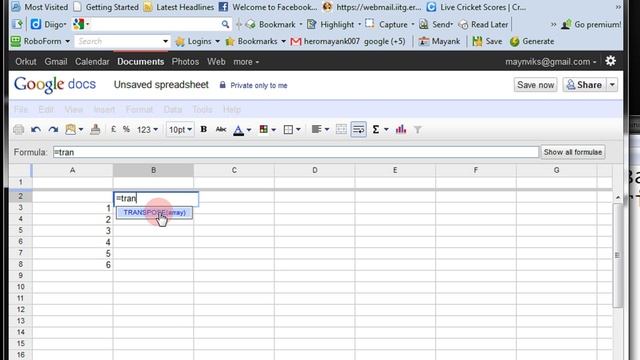Insert a chart using the chart icon
Image resolution: width=640 pixels, height=360 pixels.
(401, 129)
